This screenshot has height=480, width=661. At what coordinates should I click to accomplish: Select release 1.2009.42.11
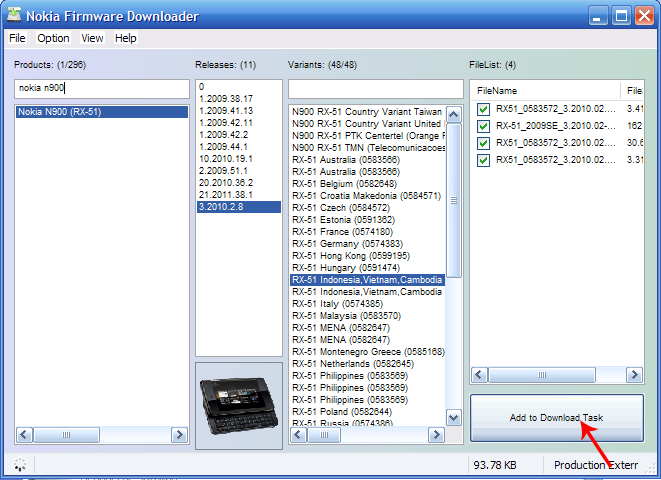pos(239,123)
